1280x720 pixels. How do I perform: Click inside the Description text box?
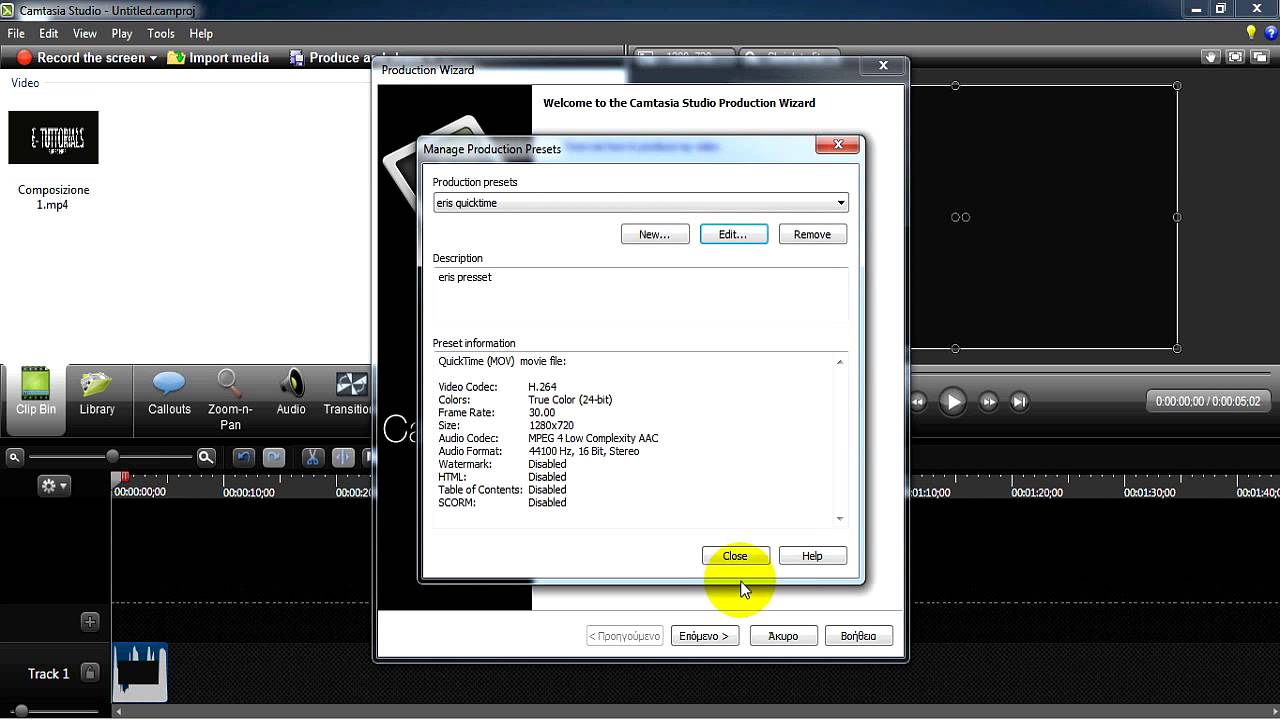tap(640, 295)
